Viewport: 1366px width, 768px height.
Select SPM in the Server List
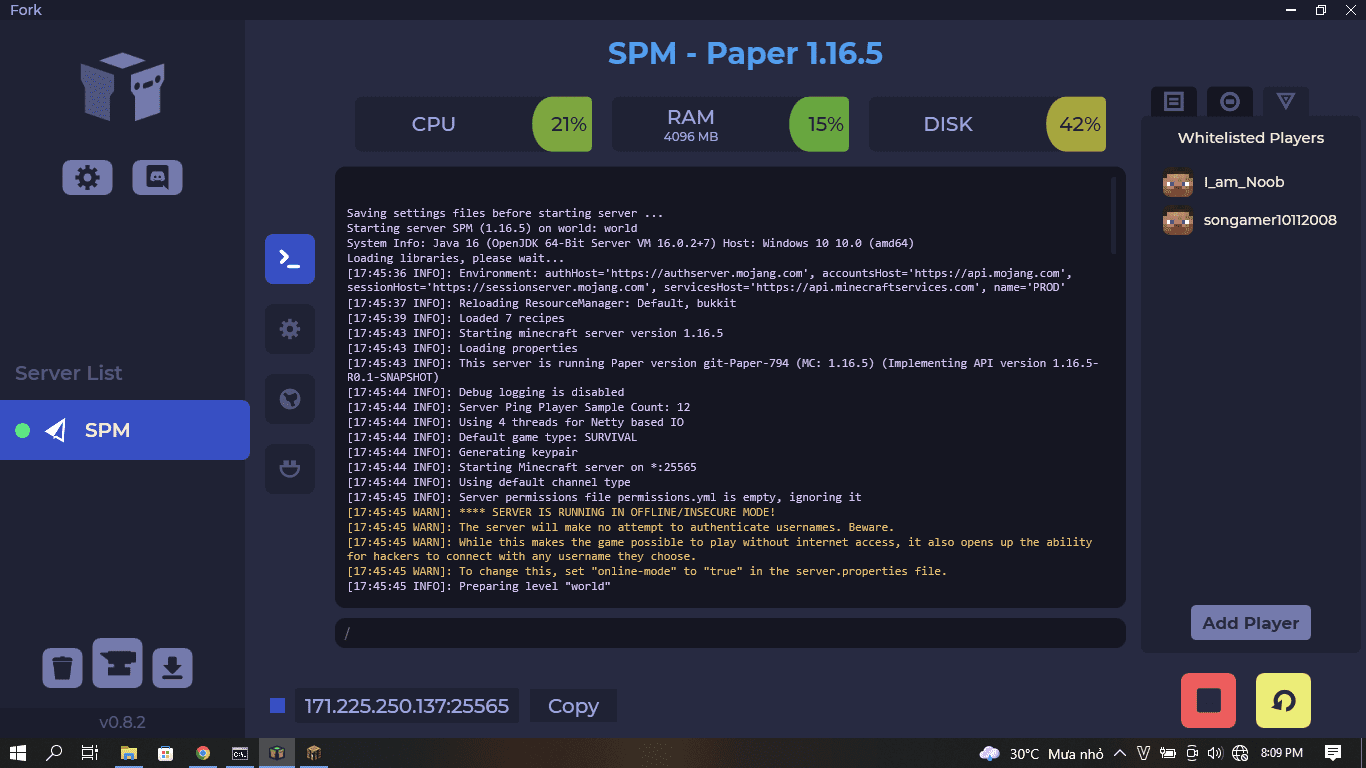click(124, 430)
